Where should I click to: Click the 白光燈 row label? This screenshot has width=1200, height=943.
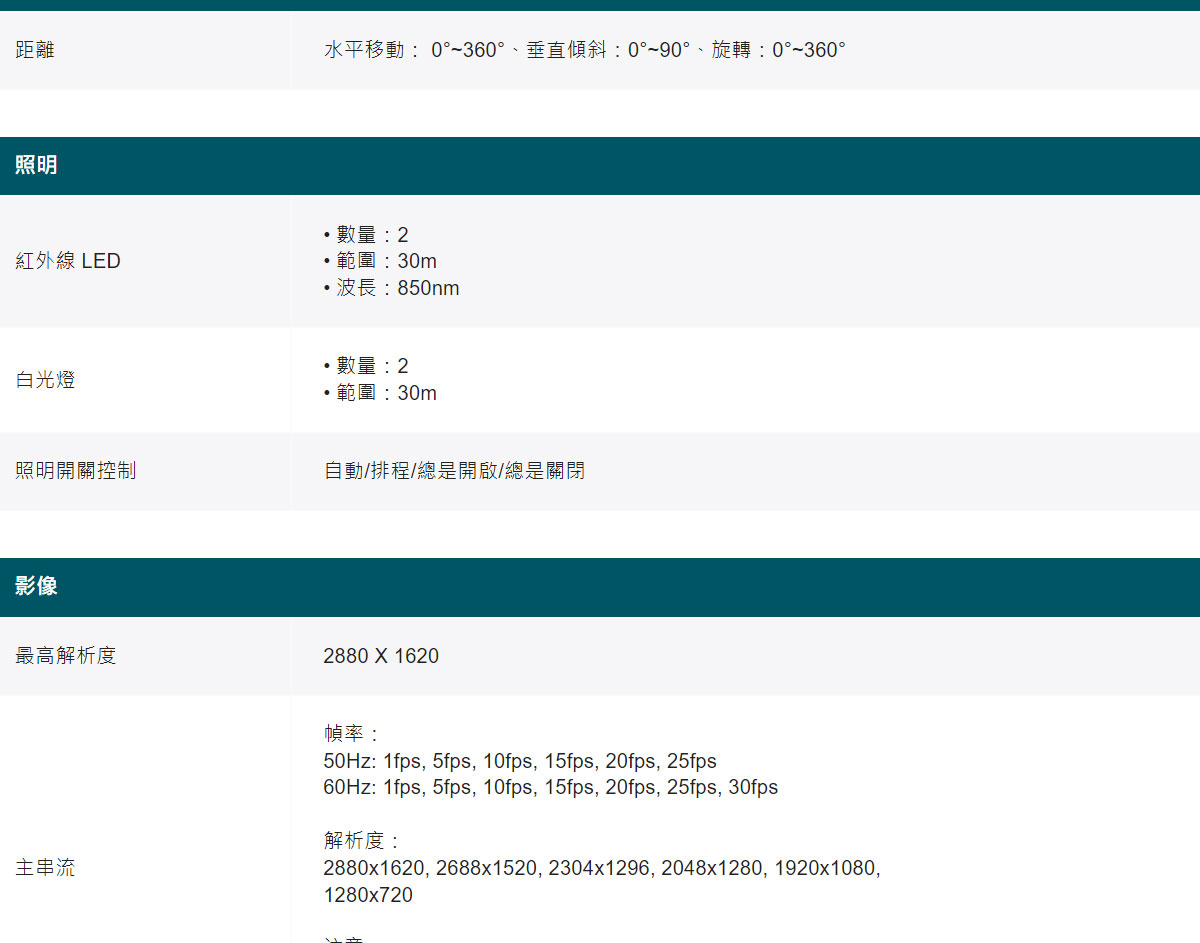coord(45,380)
